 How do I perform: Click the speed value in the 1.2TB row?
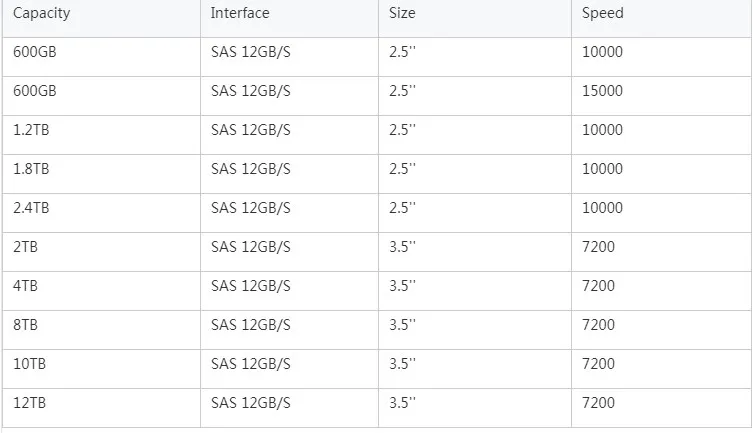602,130
